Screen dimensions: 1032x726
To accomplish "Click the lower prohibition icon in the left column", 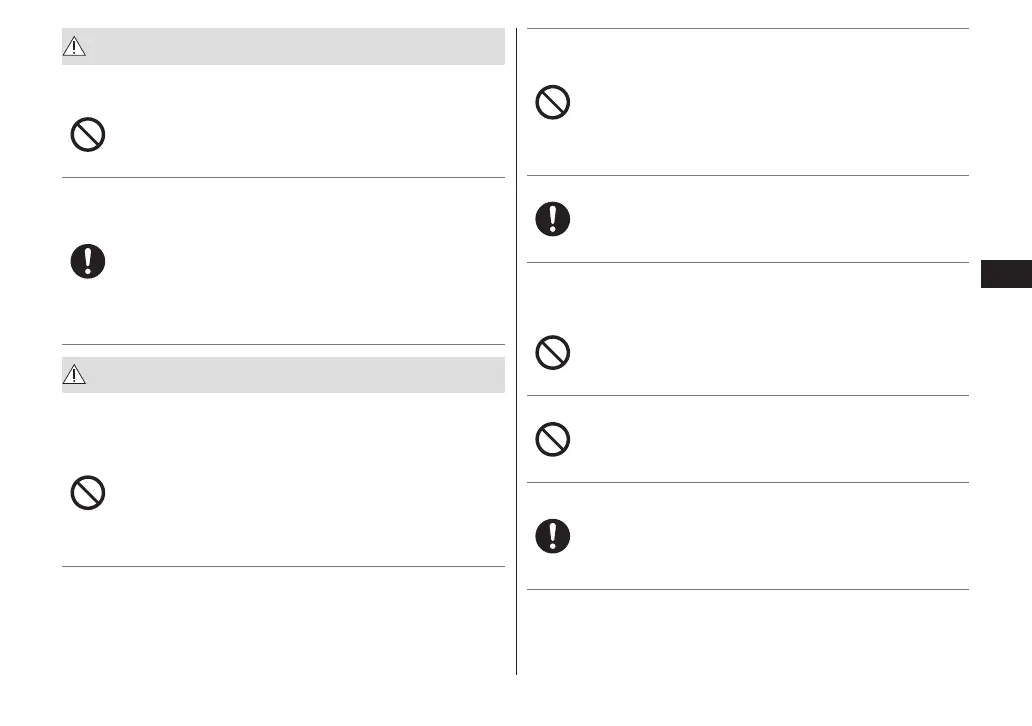I will tap(88, 493).
